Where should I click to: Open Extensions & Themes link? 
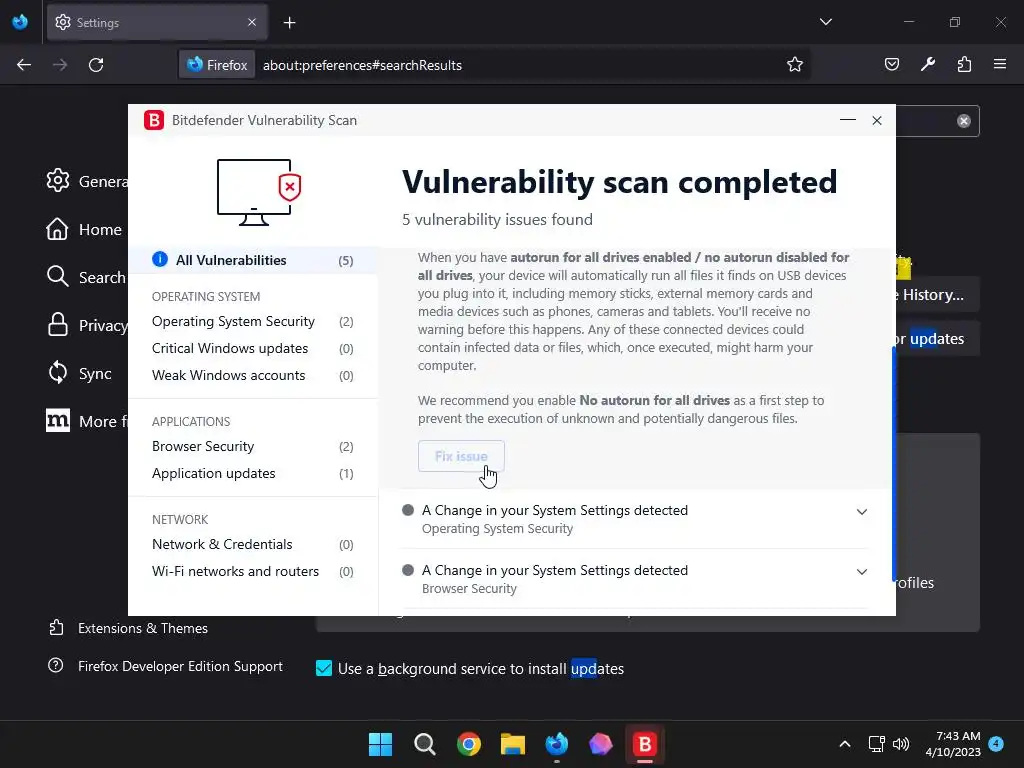(x=129, y=628)
